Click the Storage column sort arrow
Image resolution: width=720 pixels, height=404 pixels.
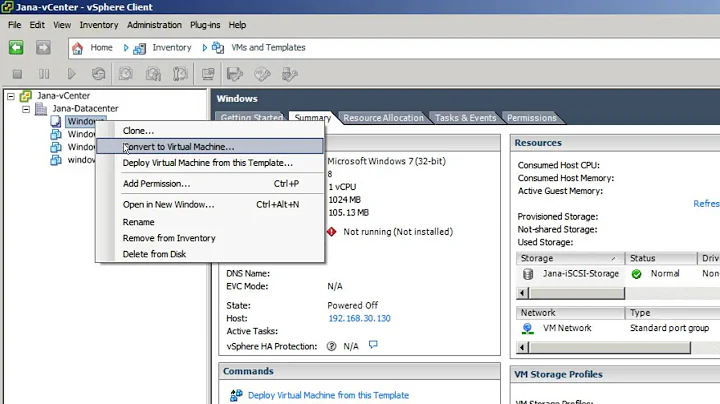613,258
